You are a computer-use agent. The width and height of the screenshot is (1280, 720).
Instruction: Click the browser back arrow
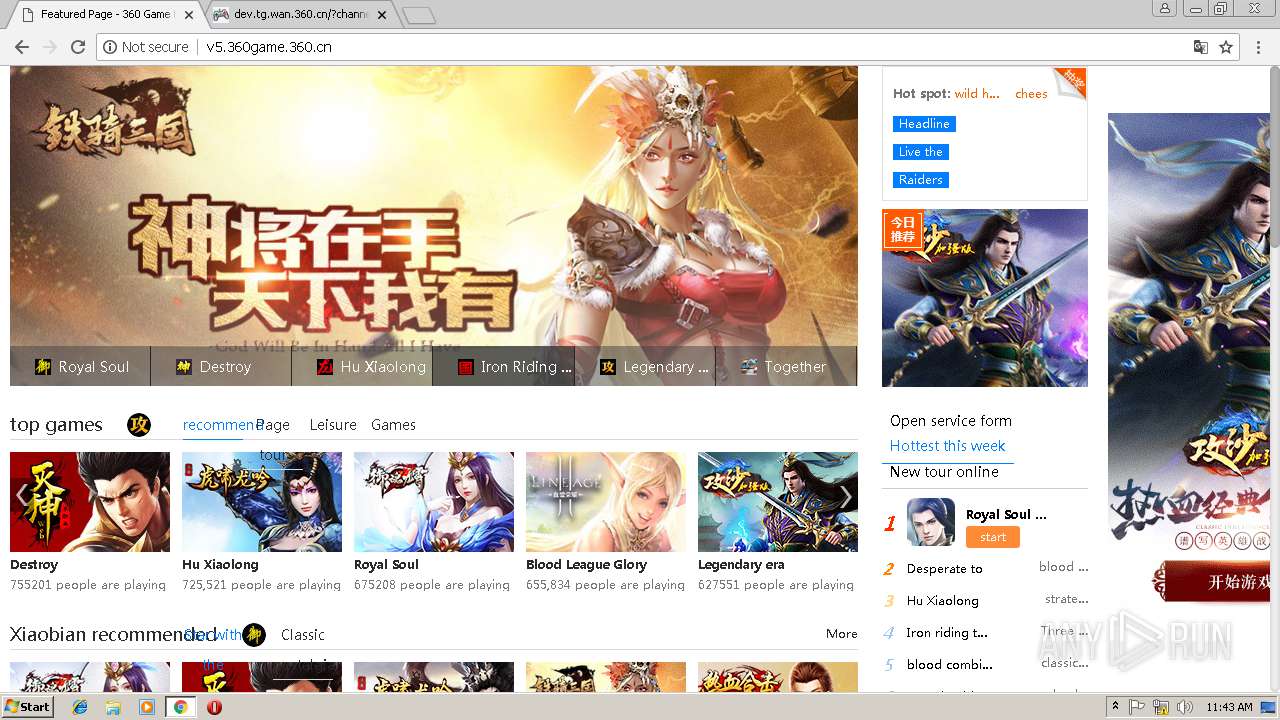[x=20, y=47]
